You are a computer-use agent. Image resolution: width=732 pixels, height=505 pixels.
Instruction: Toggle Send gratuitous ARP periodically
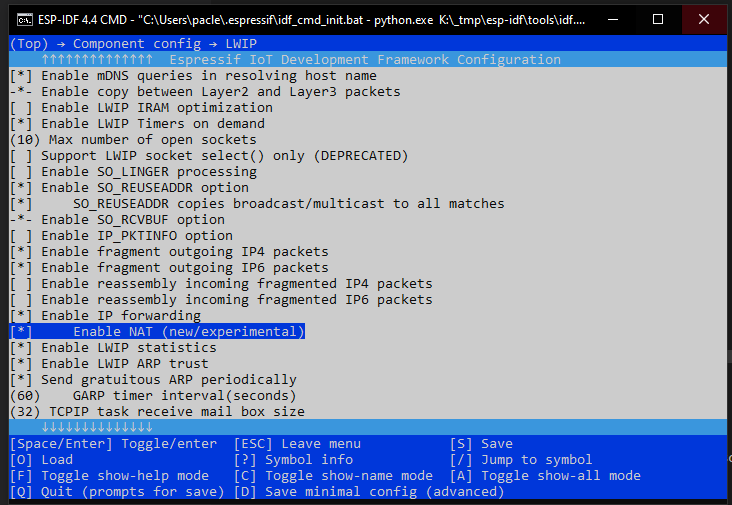153,379
